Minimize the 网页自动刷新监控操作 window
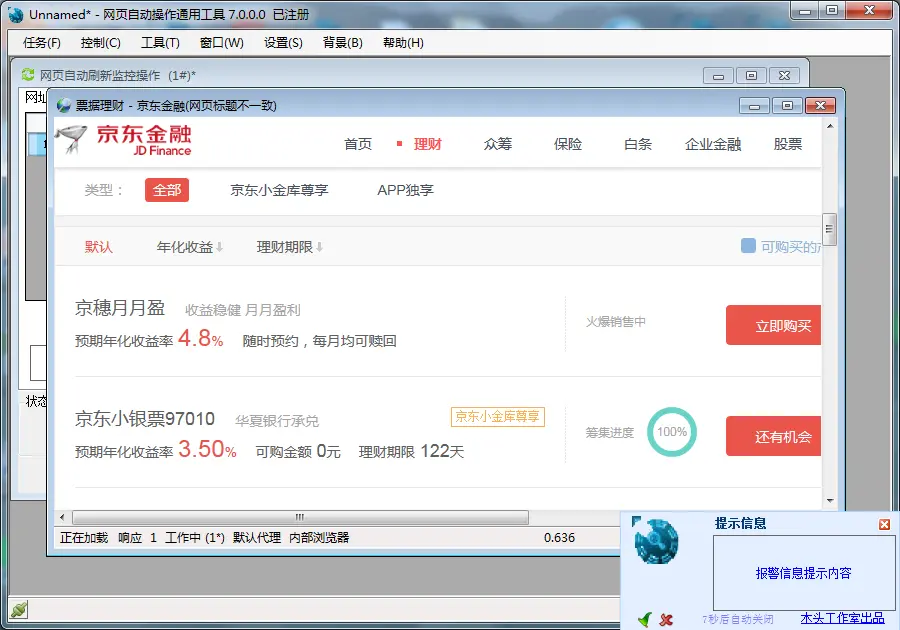The width and height of the screenshot is (900, 630). [718, 76]
